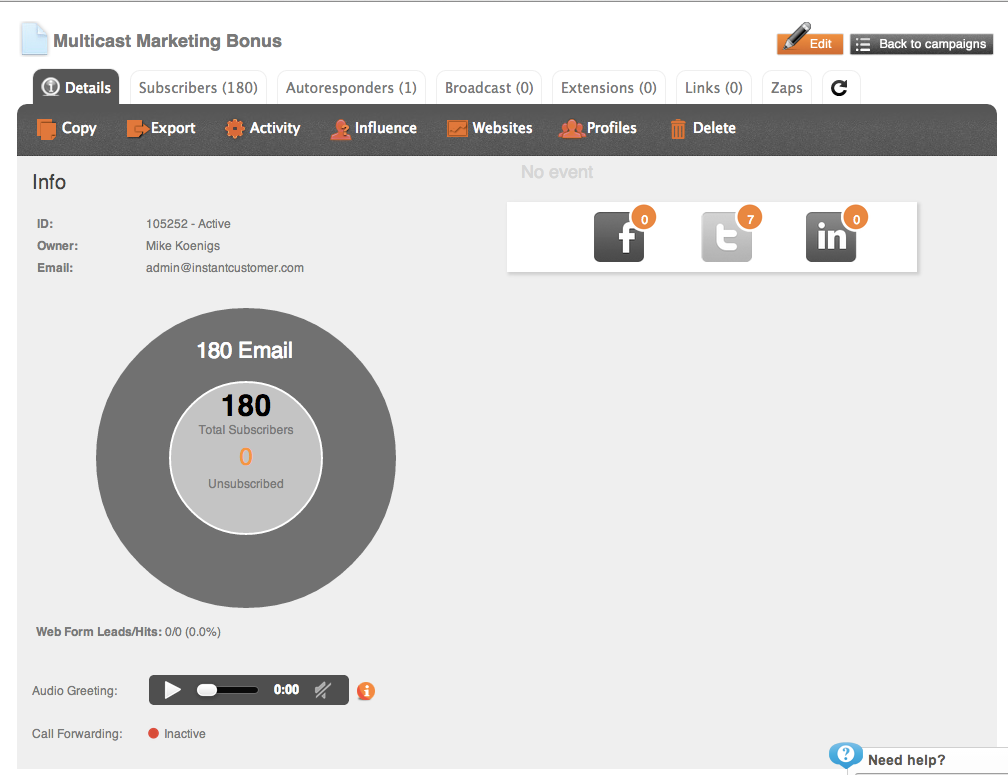Click the 180 Total Subscribers circle
Screen dimensions: 1008x775
tap(246, 458)
